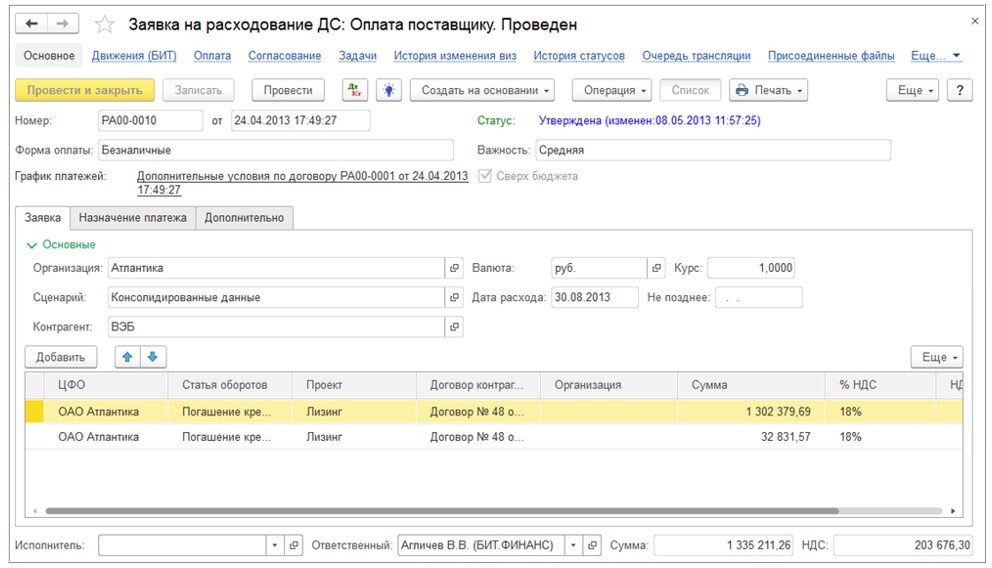
Task: Click the back navigation arrow
Action: tap(33, 23)
